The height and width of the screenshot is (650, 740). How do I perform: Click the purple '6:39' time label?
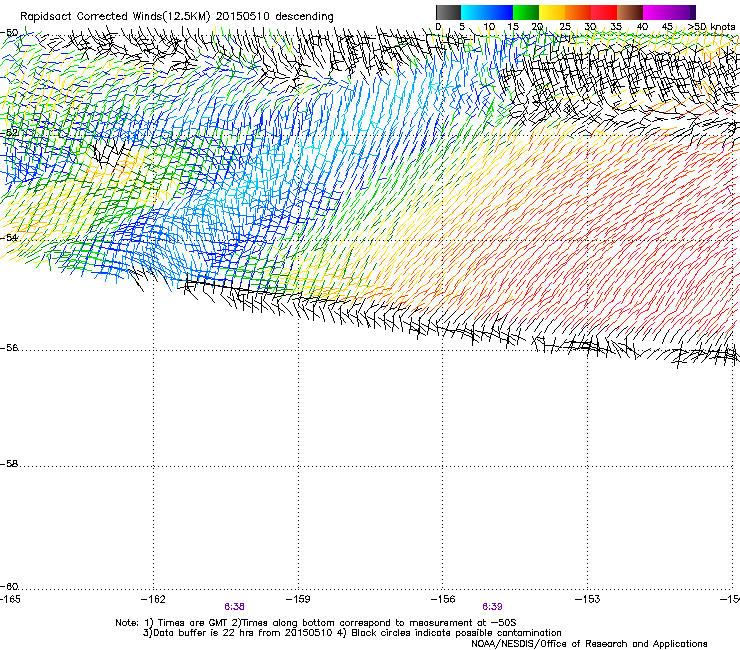[x=492, y=607]
